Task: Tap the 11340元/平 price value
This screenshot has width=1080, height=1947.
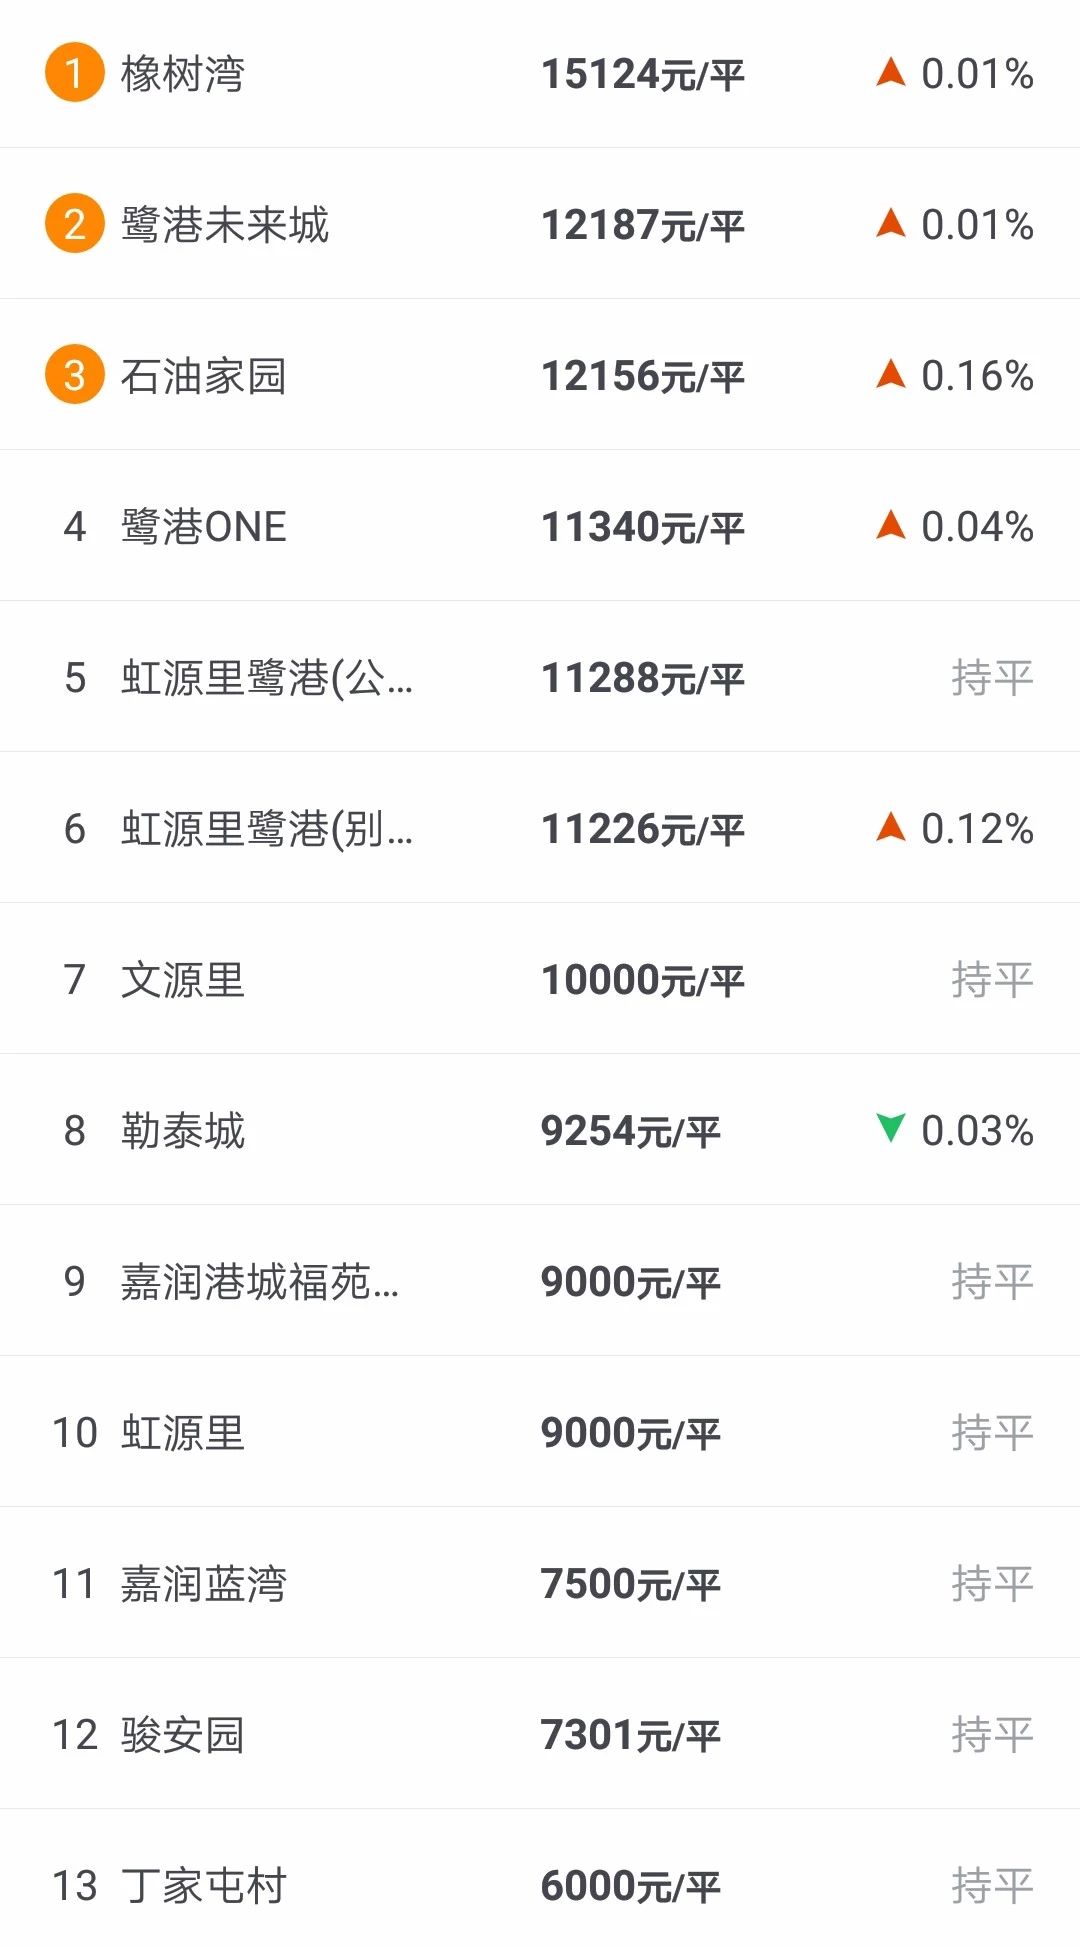Action: 642,527
